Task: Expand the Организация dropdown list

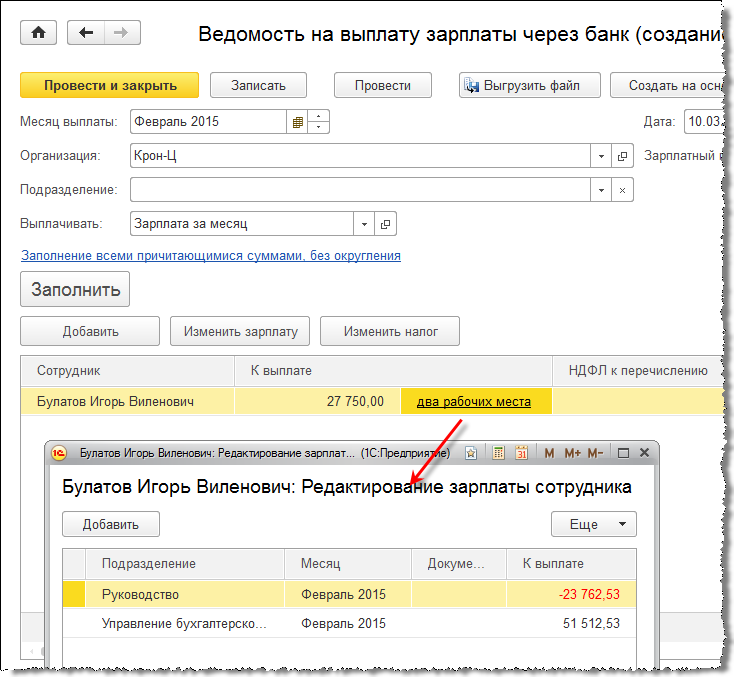Action: pos(601,157)
